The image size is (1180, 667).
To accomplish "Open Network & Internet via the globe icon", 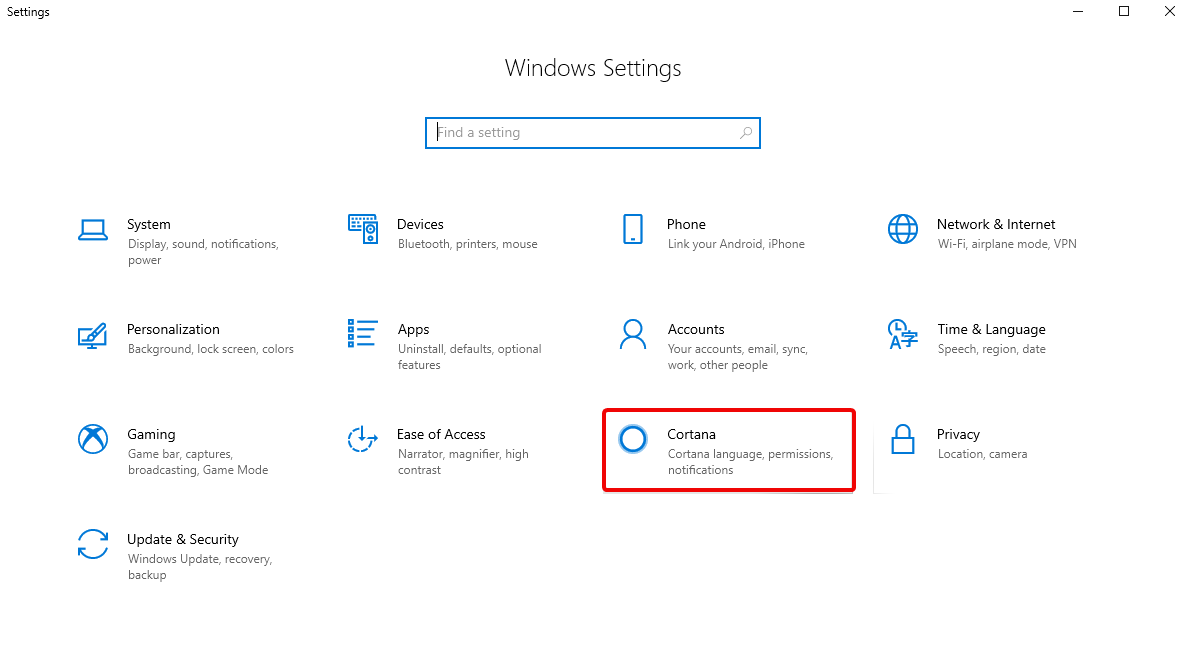I will point(902,229).
